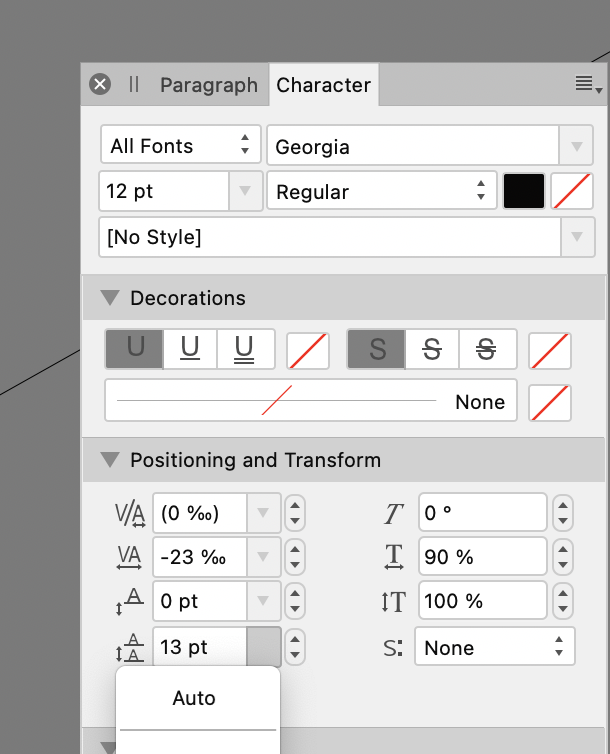The height and width of the screenshot is (754, 610).
Task: Open the Regular font style dropdown
Action: pyautogui.click(x=382, y=191)
